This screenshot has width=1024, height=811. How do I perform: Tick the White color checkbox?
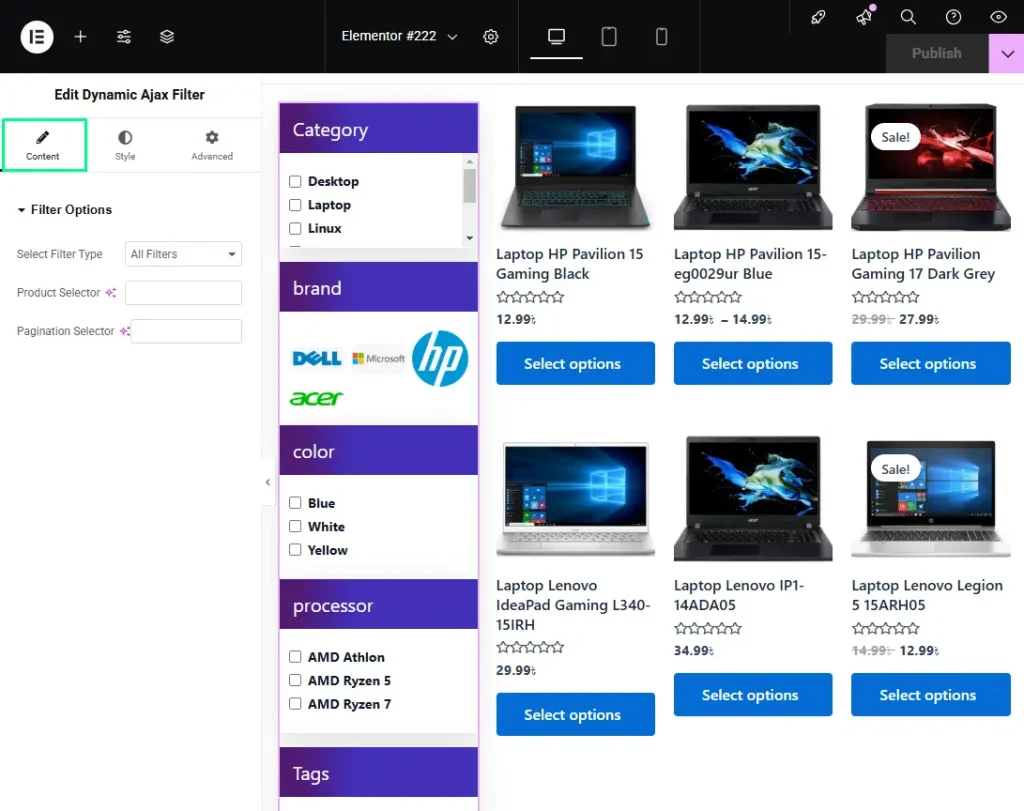295,526
